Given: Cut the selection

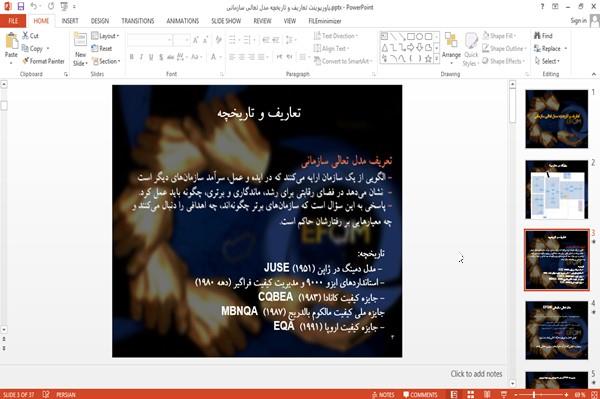Looking at the screenshot, I should coord(30,36).
